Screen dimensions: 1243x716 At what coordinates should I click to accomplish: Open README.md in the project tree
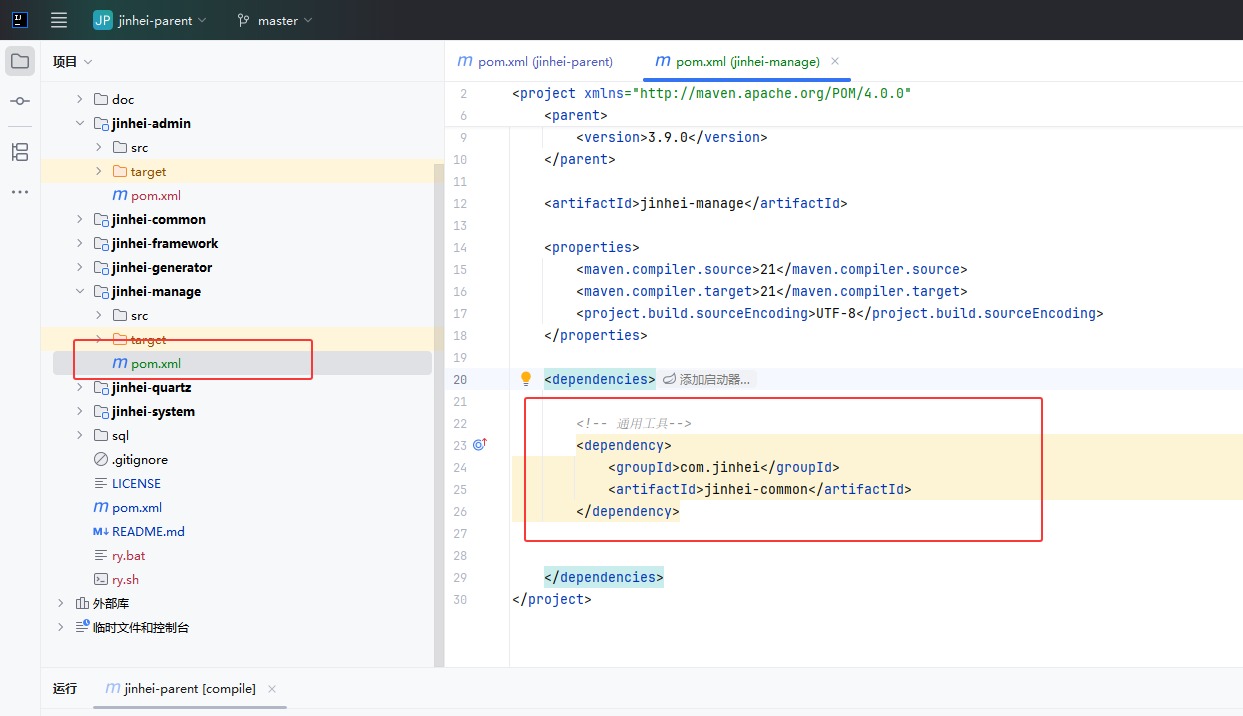click(148, 531)
